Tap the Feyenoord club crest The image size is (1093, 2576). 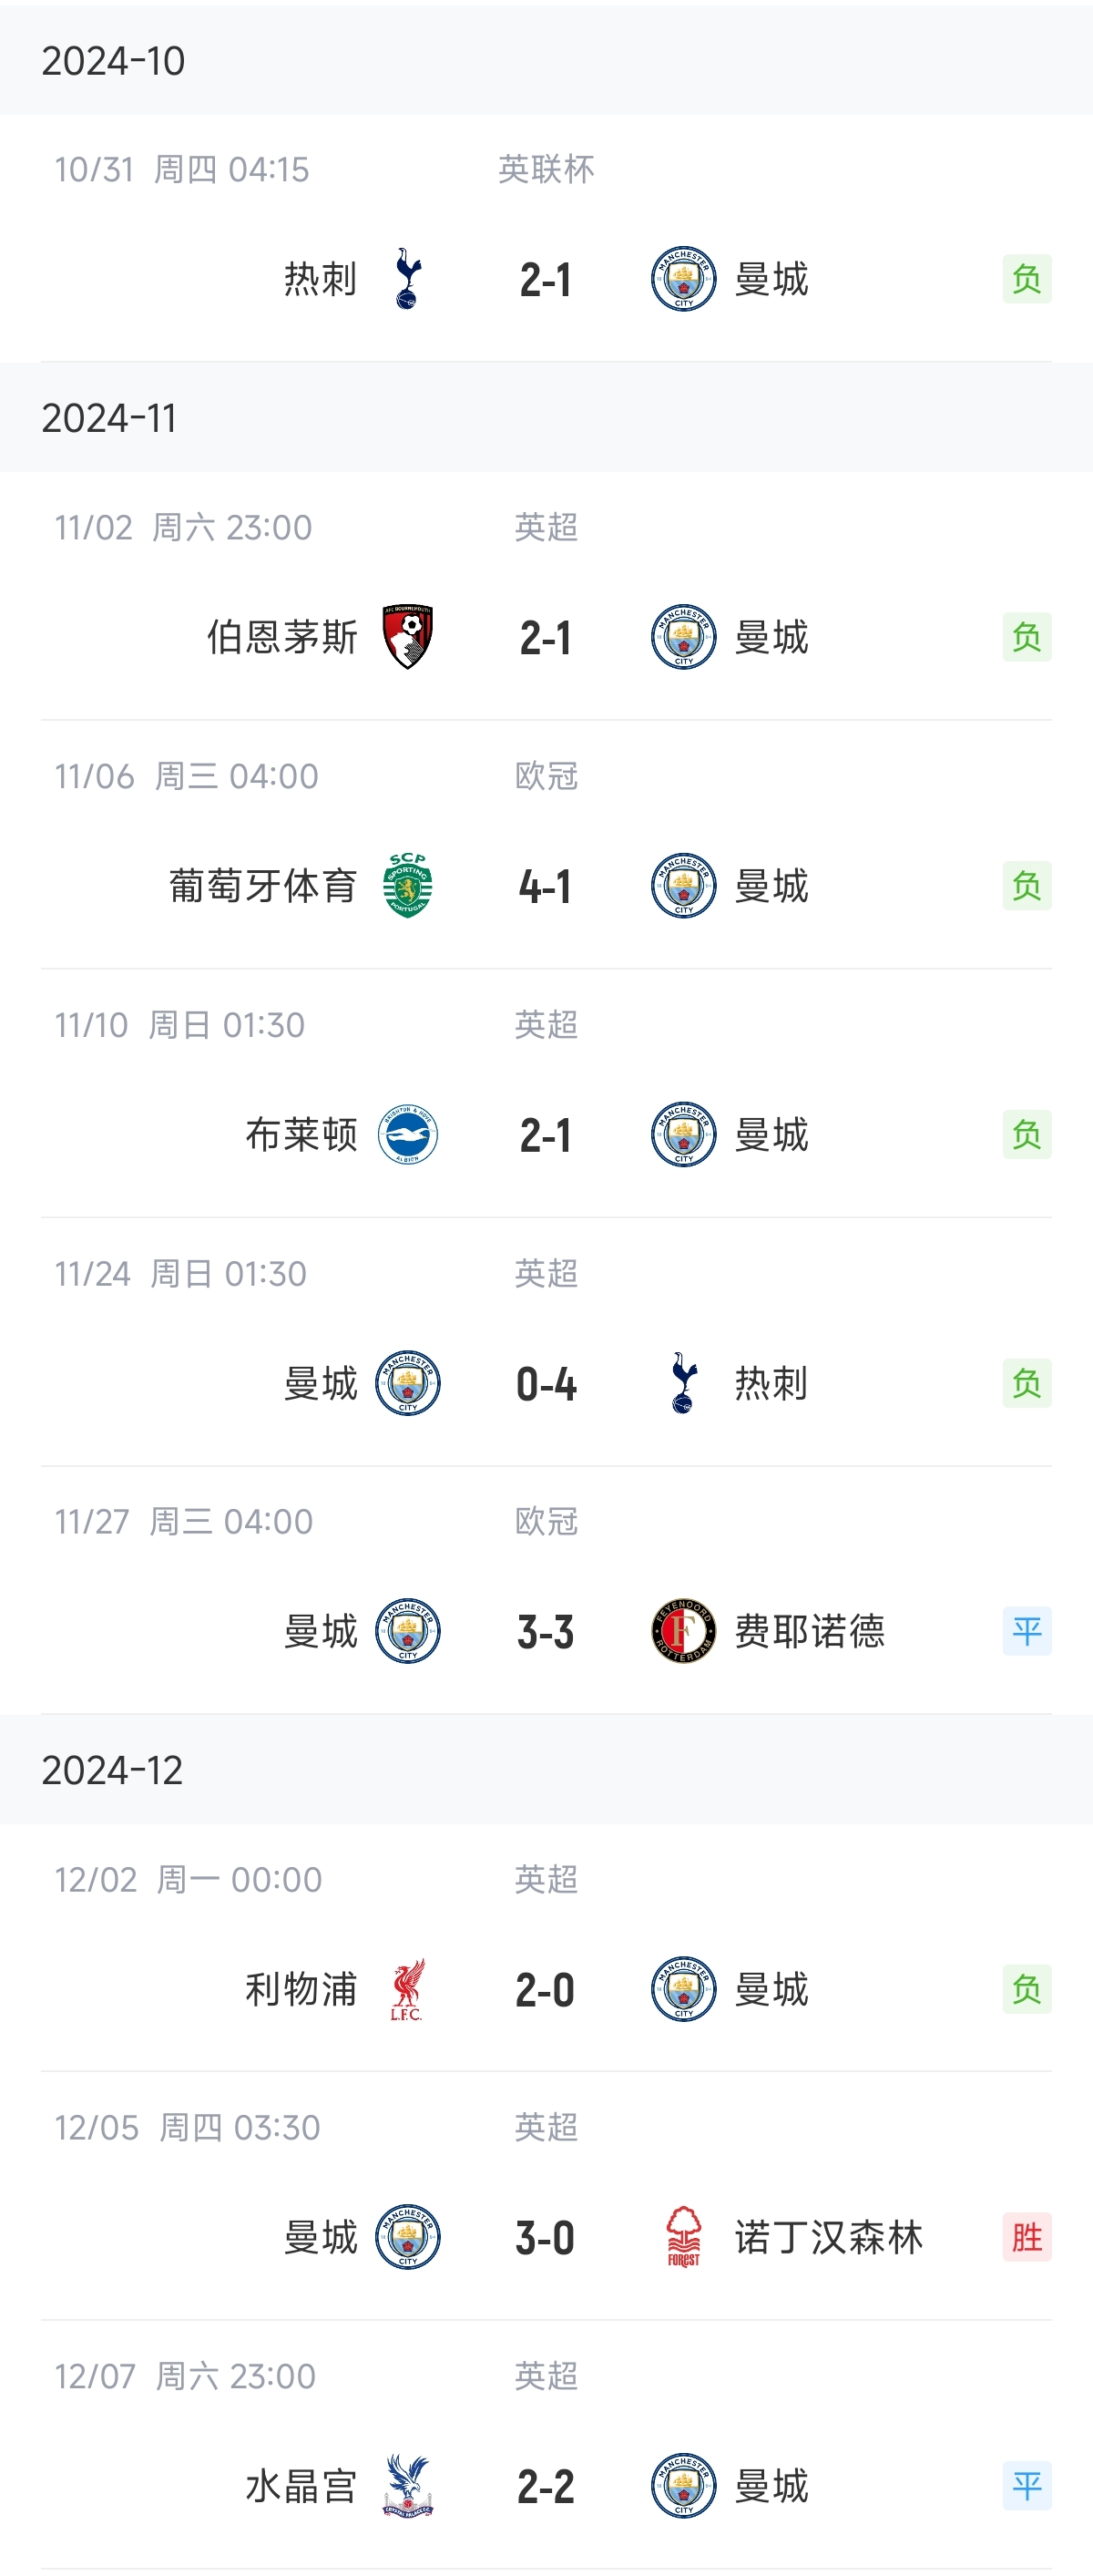[x=683, y=1631]
